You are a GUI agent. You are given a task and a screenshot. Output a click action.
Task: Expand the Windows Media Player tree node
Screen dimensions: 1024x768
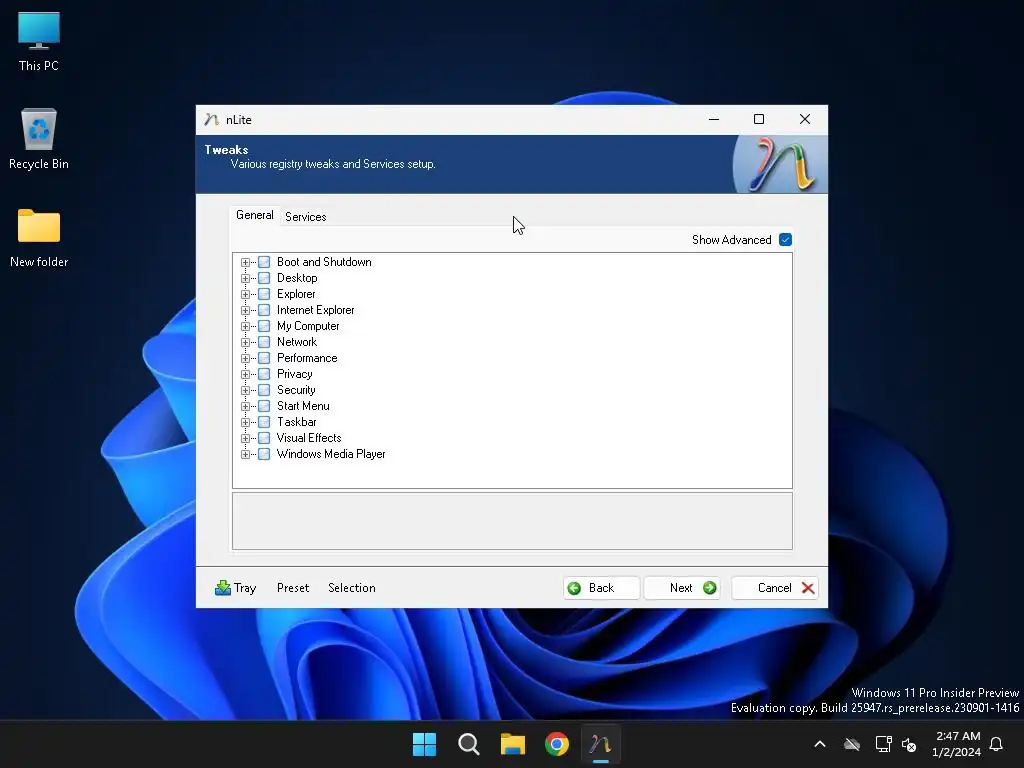pos(246,455)
